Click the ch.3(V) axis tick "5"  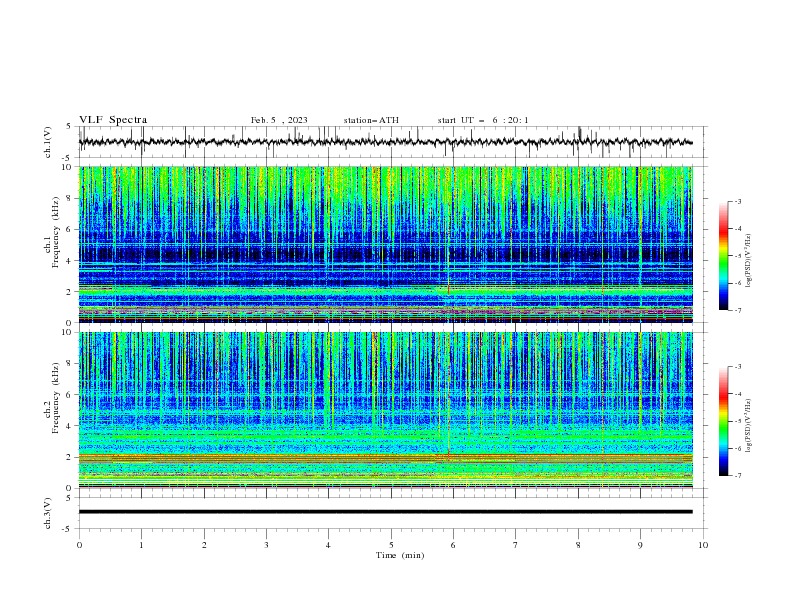point(69,498)
